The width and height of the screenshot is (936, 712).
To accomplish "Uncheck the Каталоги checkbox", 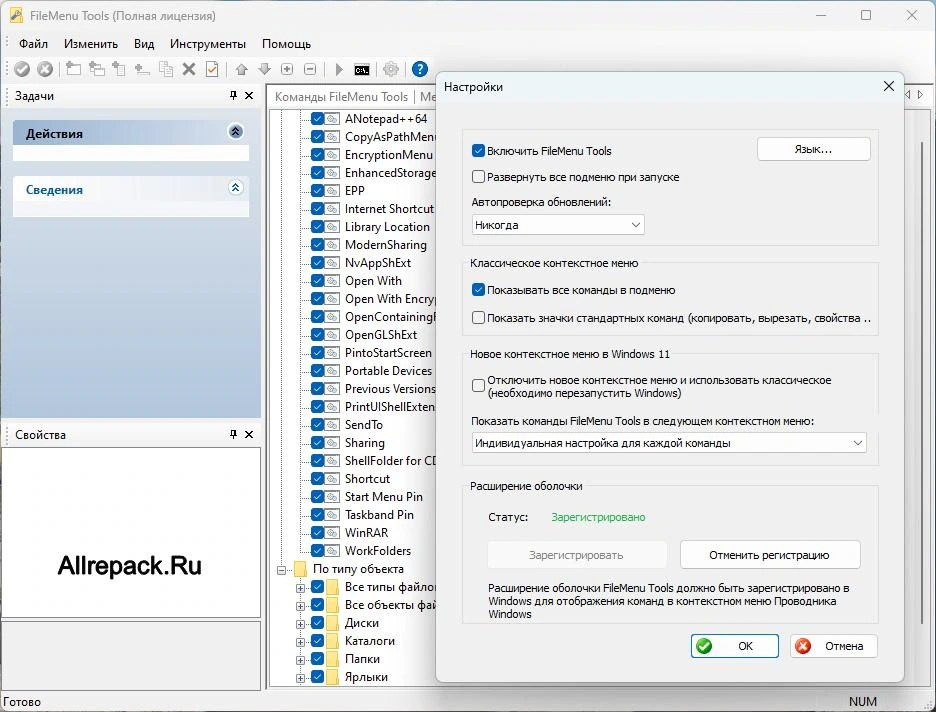I will coord(318,640).
